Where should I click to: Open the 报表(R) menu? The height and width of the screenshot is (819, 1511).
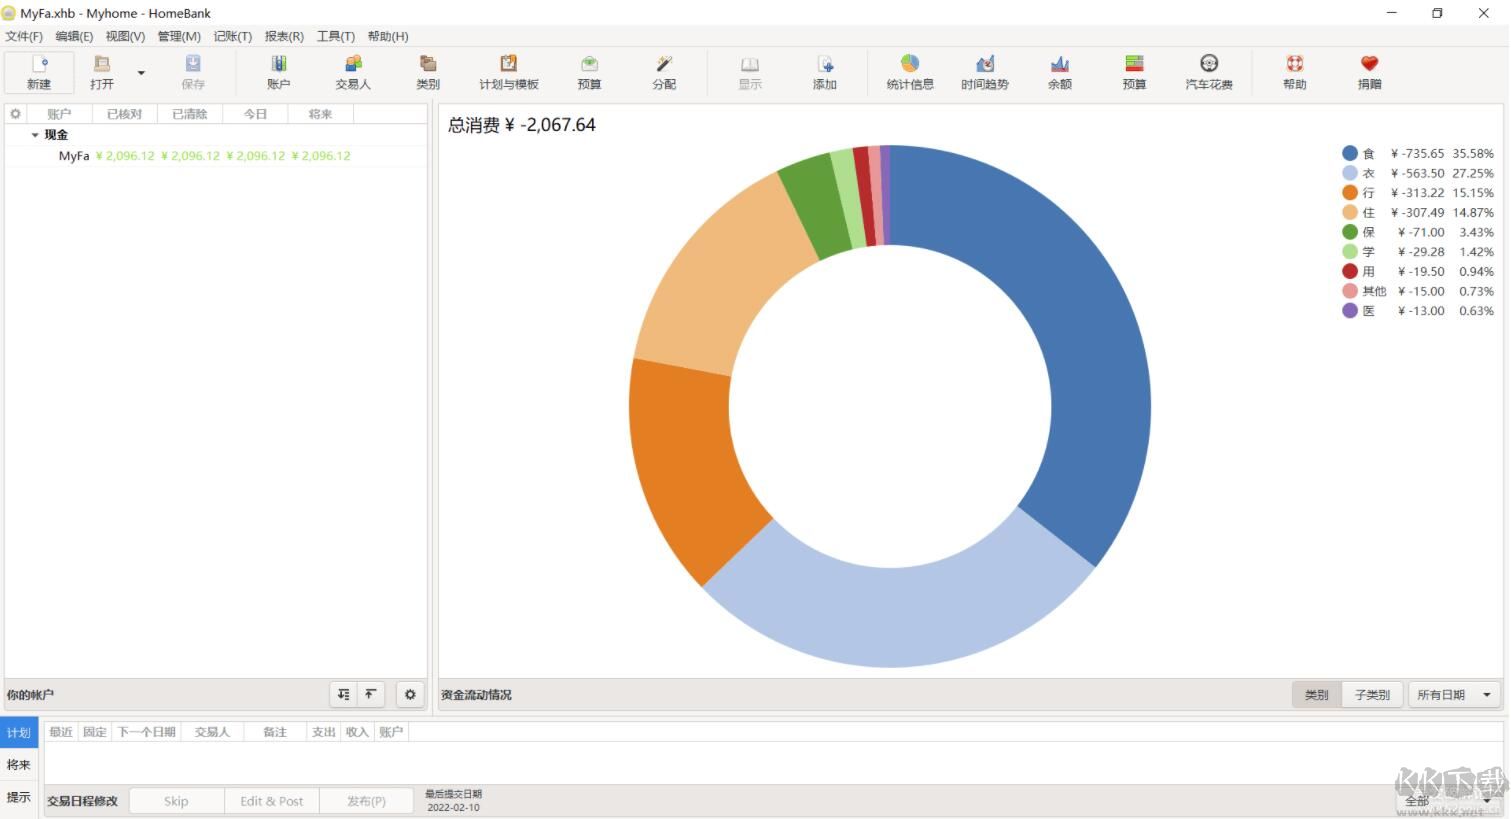284,36
